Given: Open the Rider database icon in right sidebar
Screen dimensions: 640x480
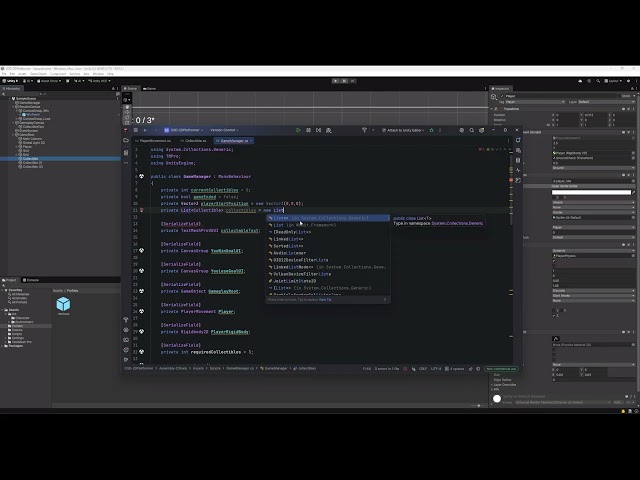Looking at the screenshot, I should coord(518,160).
